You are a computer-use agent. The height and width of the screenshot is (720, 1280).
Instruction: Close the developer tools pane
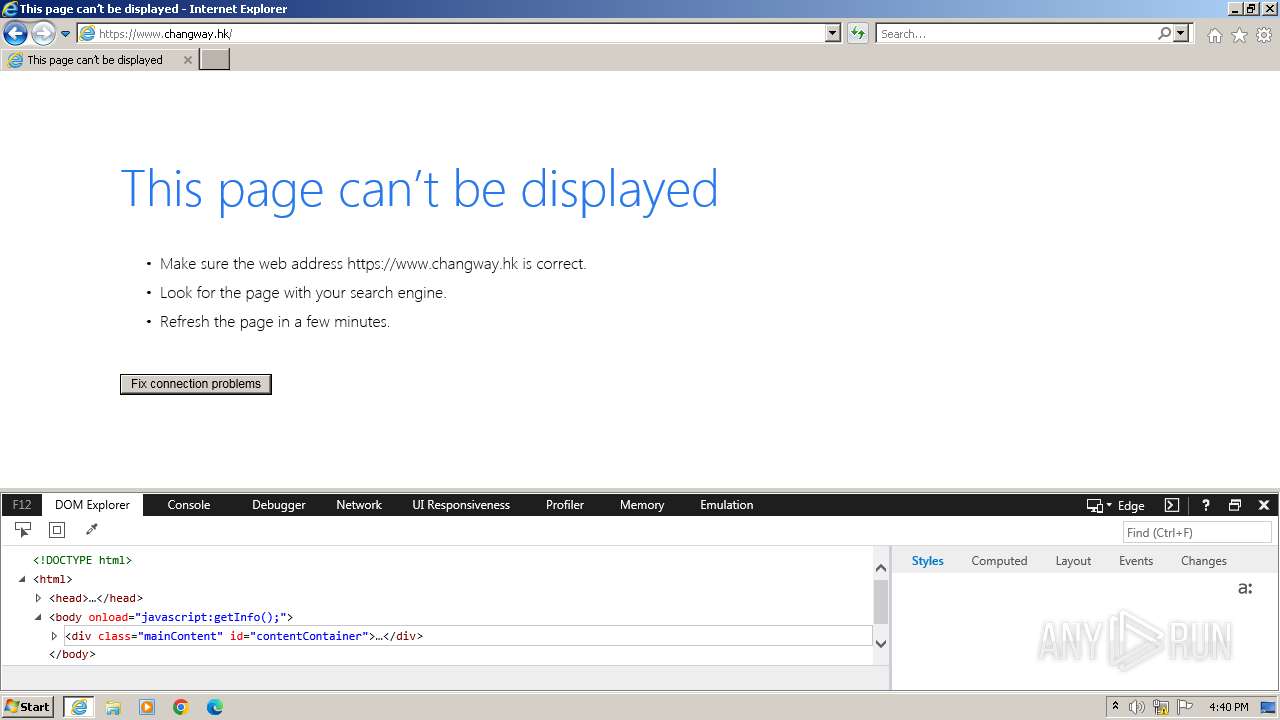(1264, 505)
